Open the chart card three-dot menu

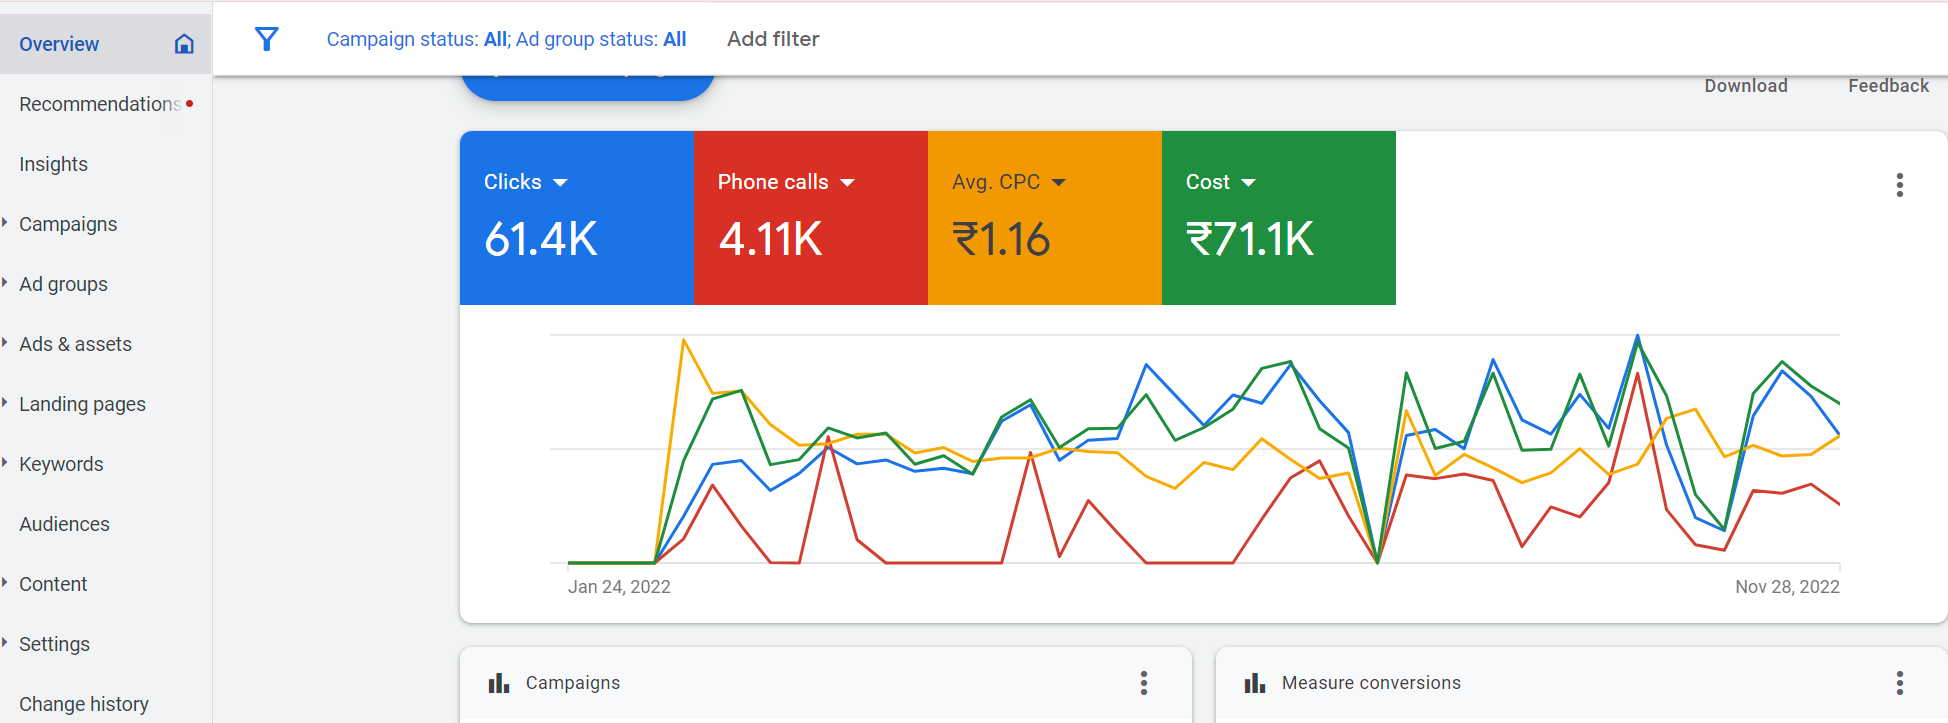pos(1899,185)
